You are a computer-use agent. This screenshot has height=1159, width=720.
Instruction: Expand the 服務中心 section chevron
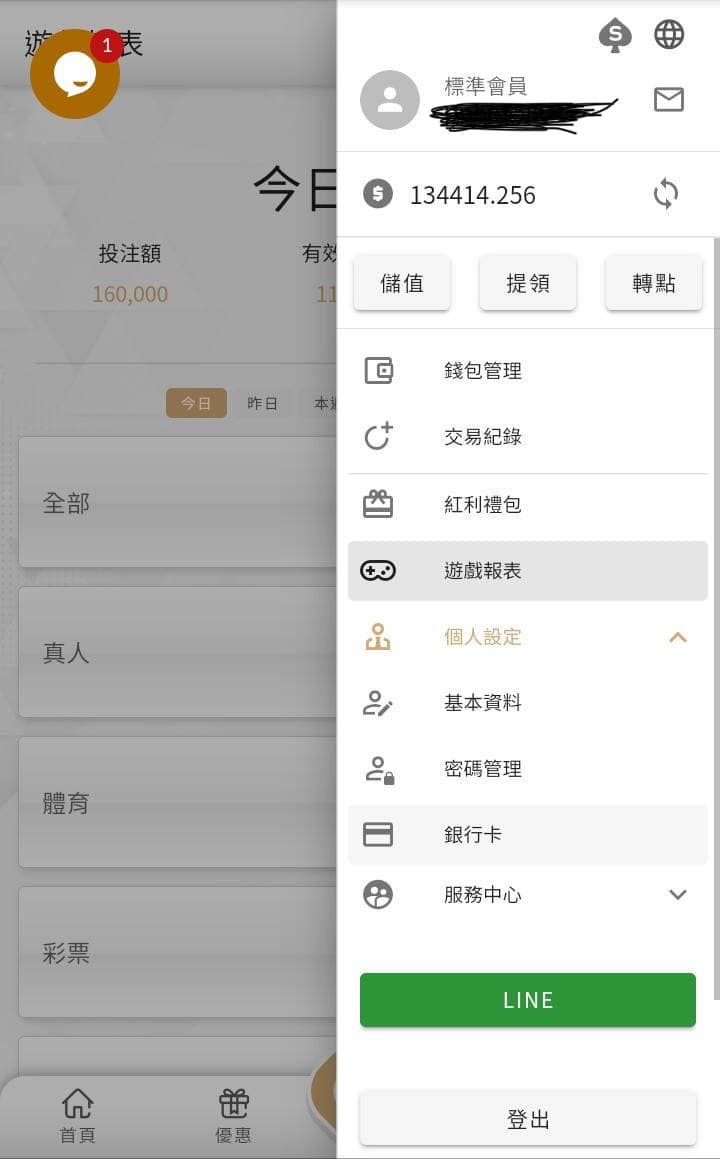tap(678, 894)
